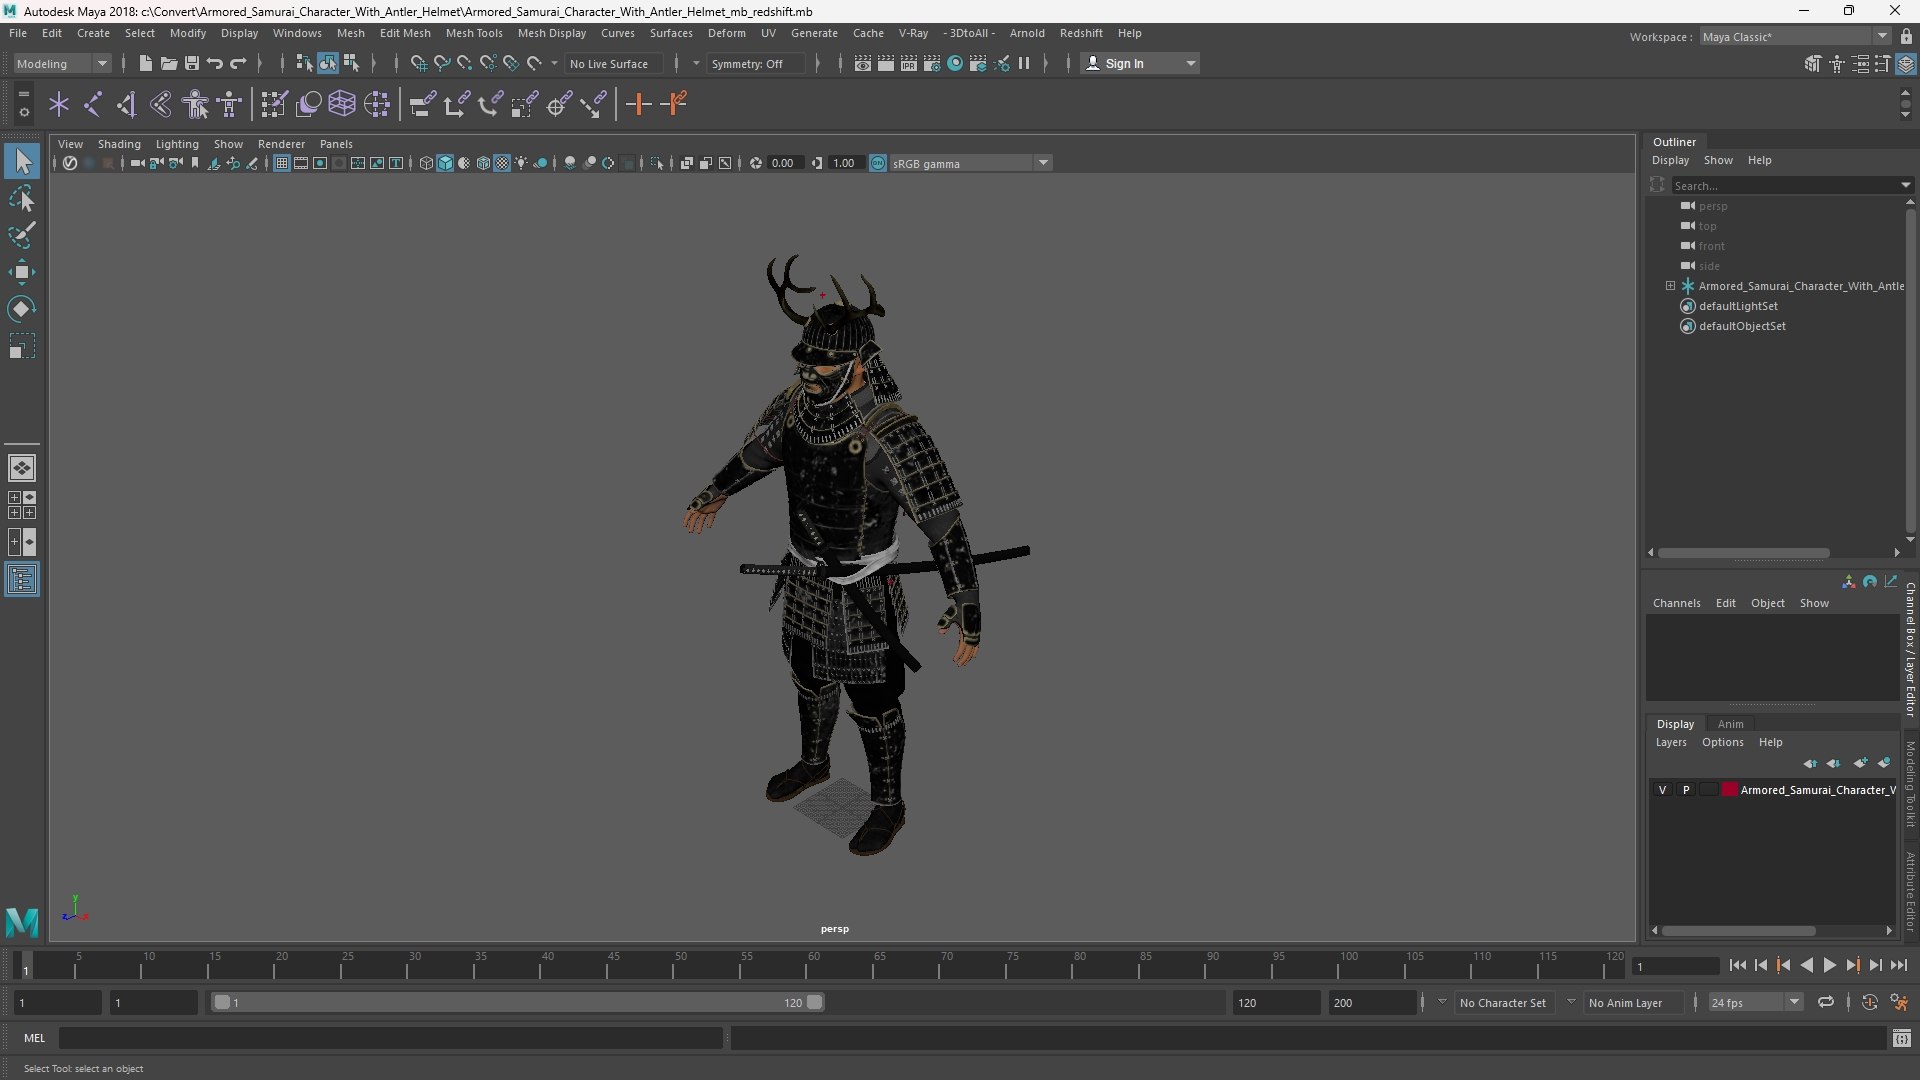The width and height of the screenshot is (1920, 1080).
Task: Toggle layer playback P box
Action: pyautogui.click(x=1686, y=790)
